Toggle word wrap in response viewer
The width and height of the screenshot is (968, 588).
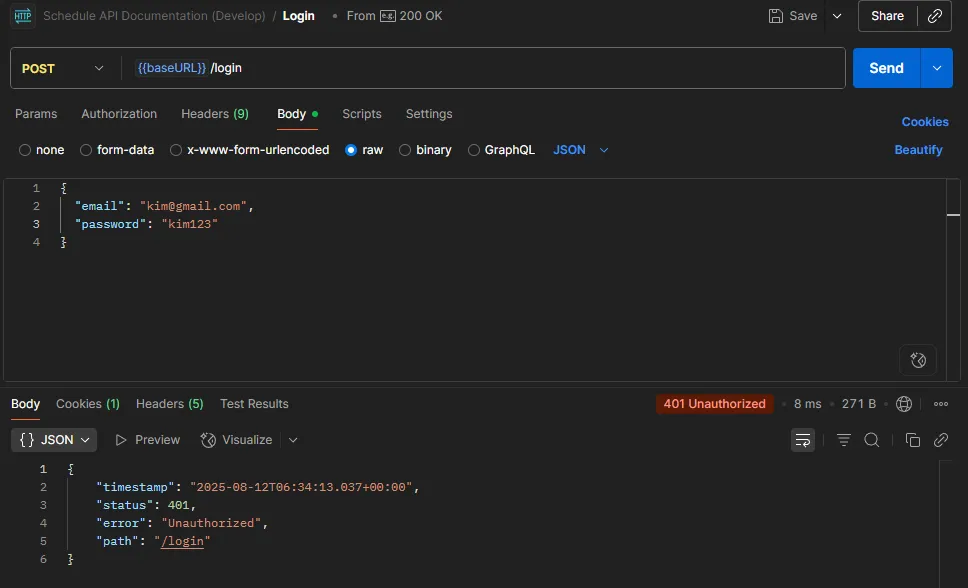[802, 440]
